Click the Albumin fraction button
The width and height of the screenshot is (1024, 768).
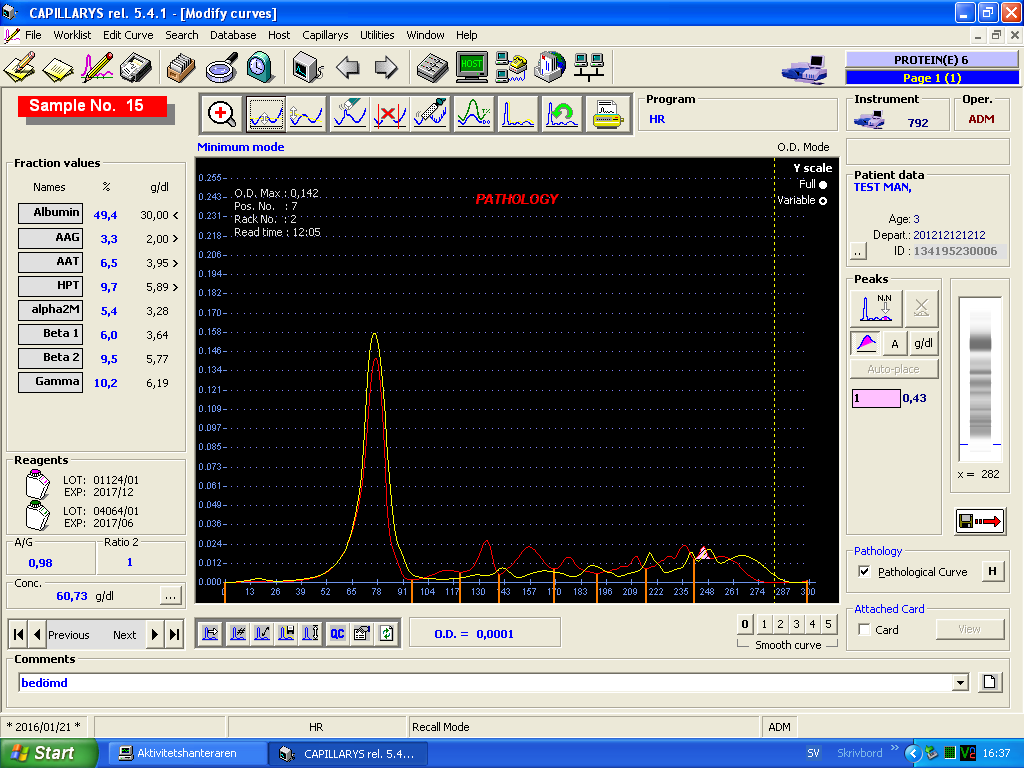(x=50, y=213)
